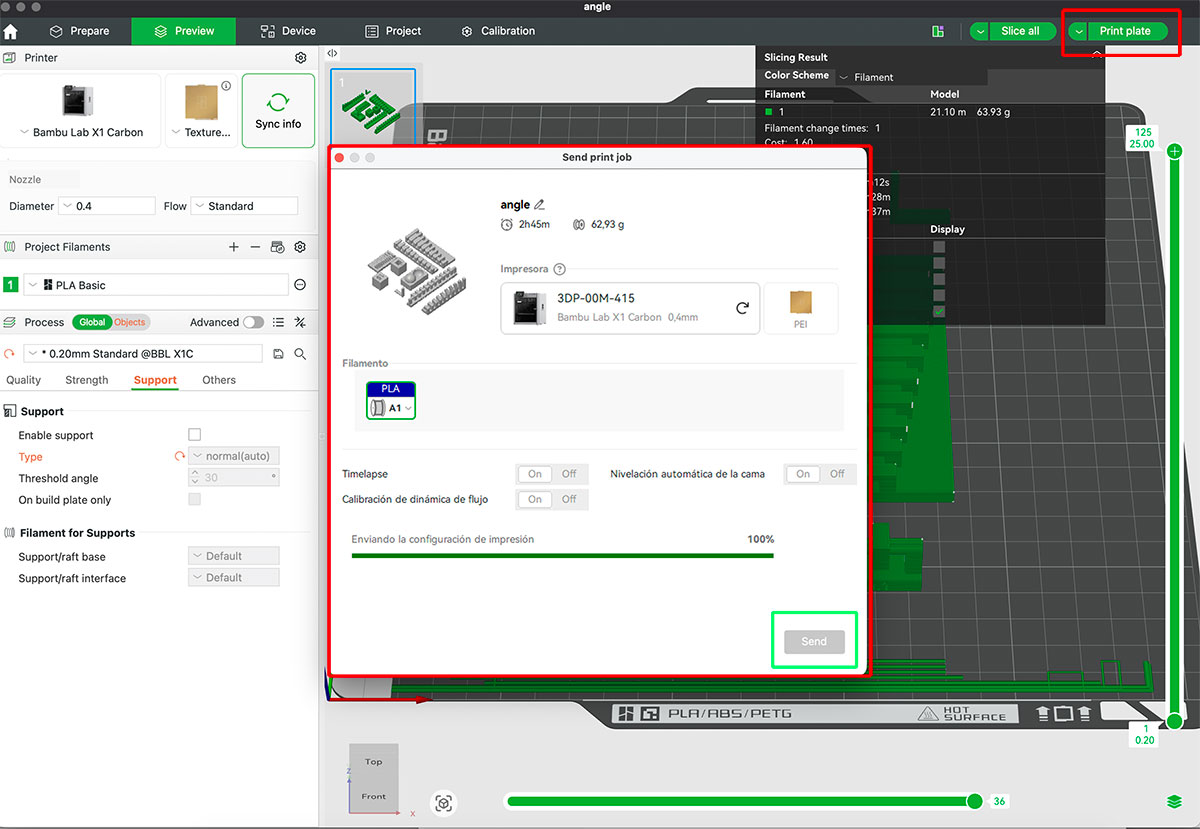
Task: Collapse Slicing Result panel arrow
Action: (x=1097, y=55)
